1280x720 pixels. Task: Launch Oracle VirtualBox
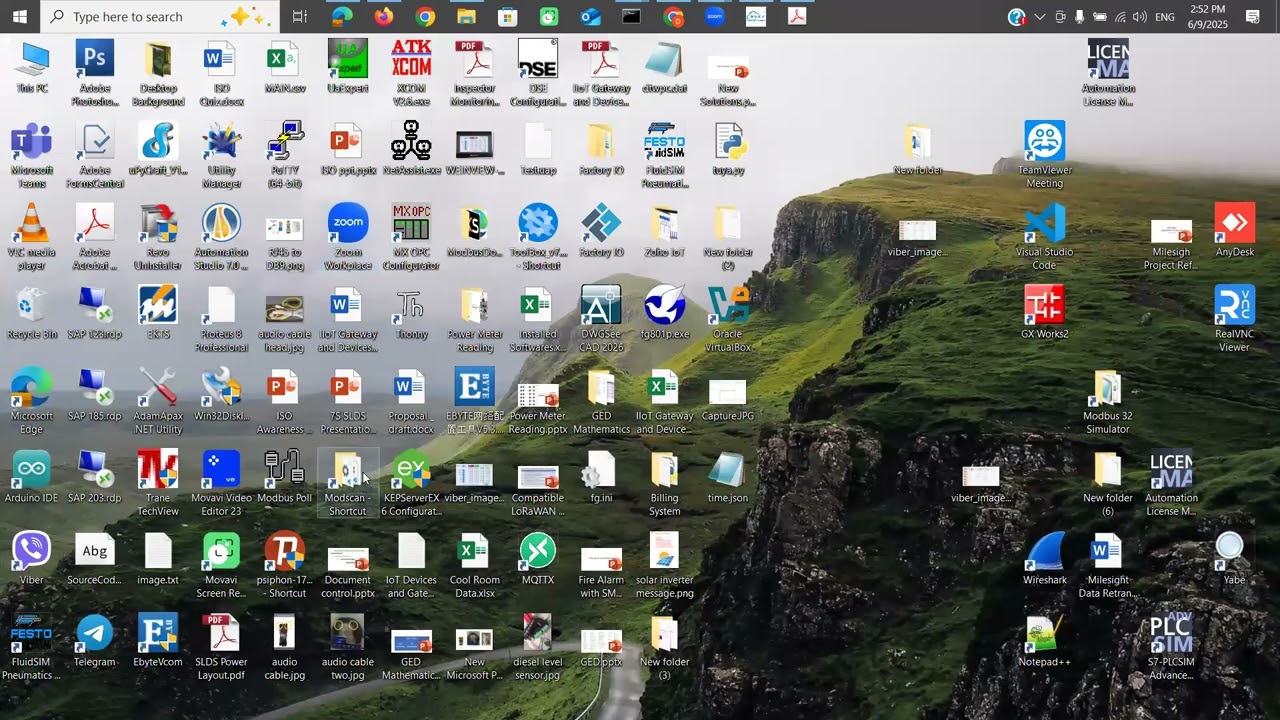coord(728,319)
